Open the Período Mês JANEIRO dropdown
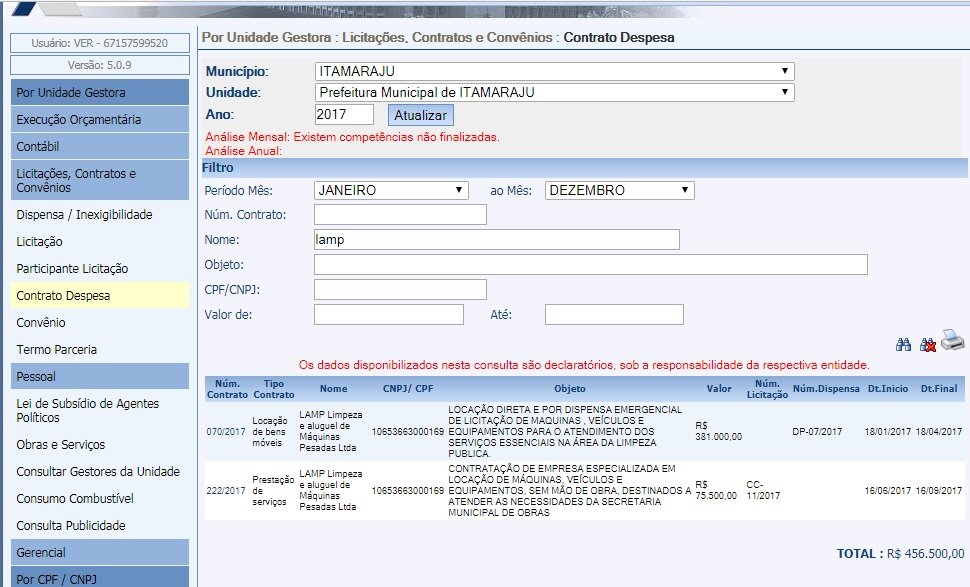 click(391, 190)
